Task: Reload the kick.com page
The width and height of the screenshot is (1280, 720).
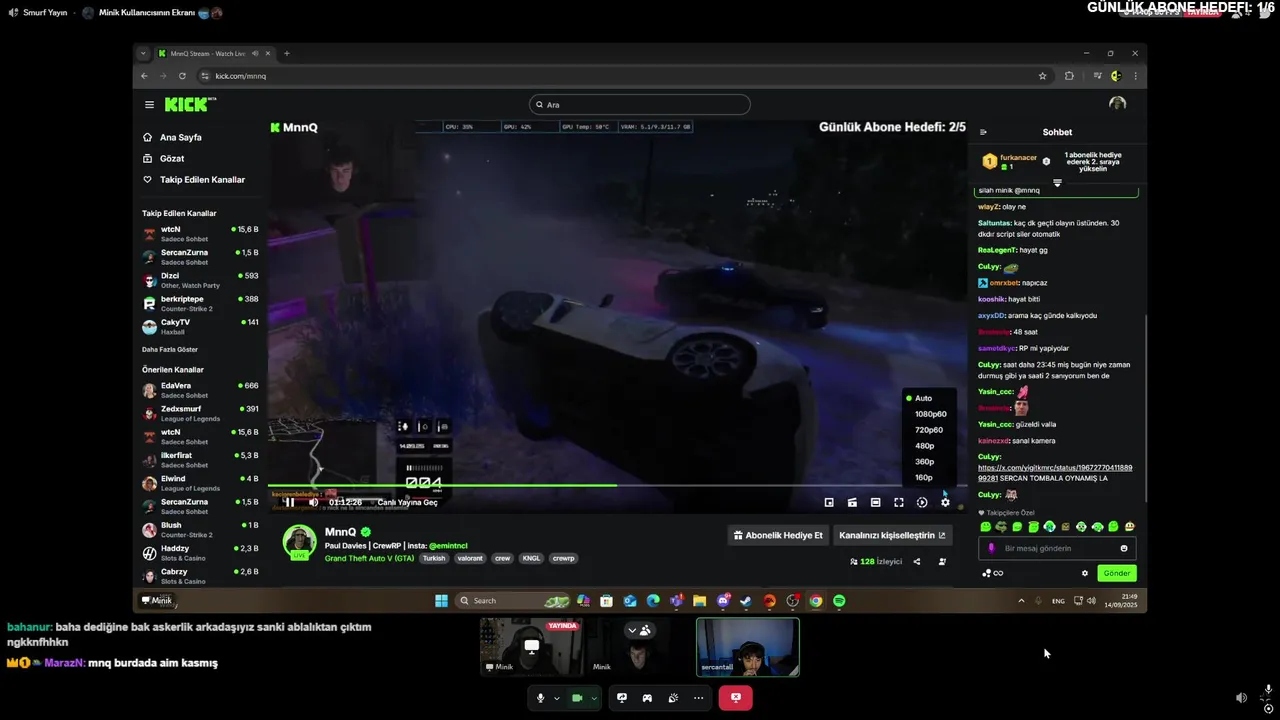Action: (182, 76)
